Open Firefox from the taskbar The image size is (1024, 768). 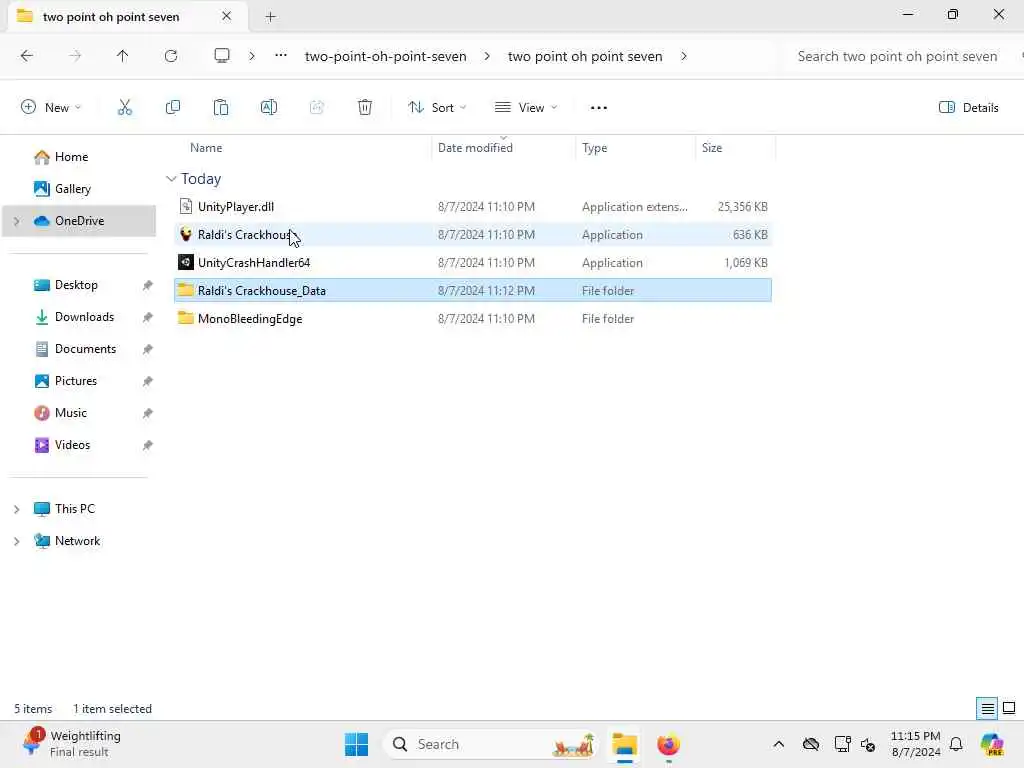tap(668, 744)
